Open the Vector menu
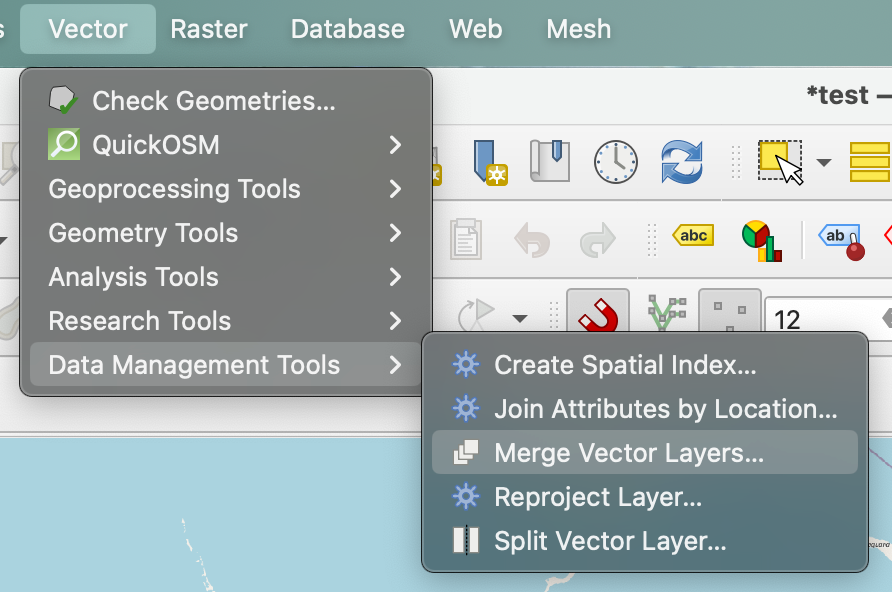This screenshot has height=592, width=892. point(88,29)
